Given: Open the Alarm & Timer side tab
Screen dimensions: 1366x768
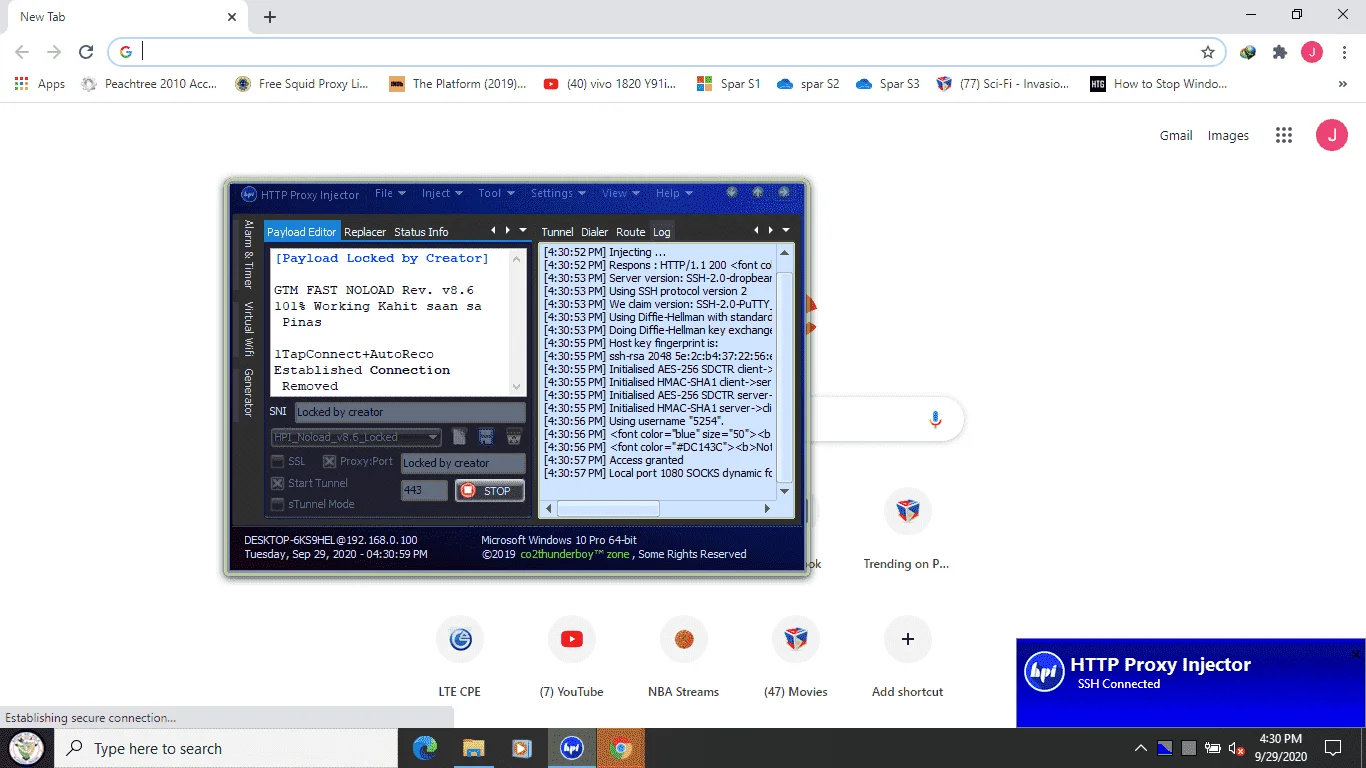Looking at the screenshot, I should (249, 255).
